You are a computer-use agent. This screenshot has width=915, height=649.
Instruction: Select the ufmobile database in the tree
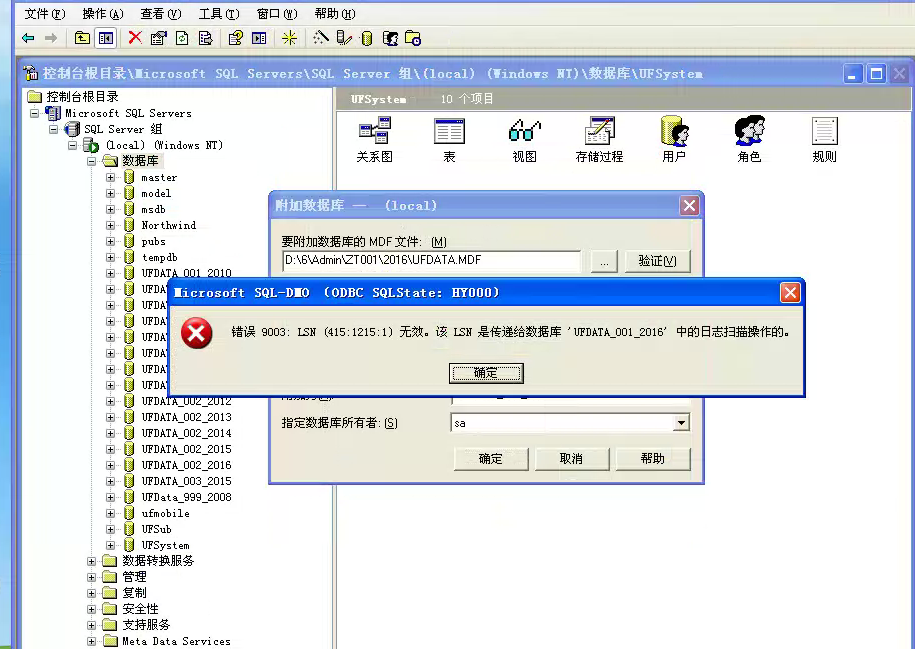coord(165,514)
